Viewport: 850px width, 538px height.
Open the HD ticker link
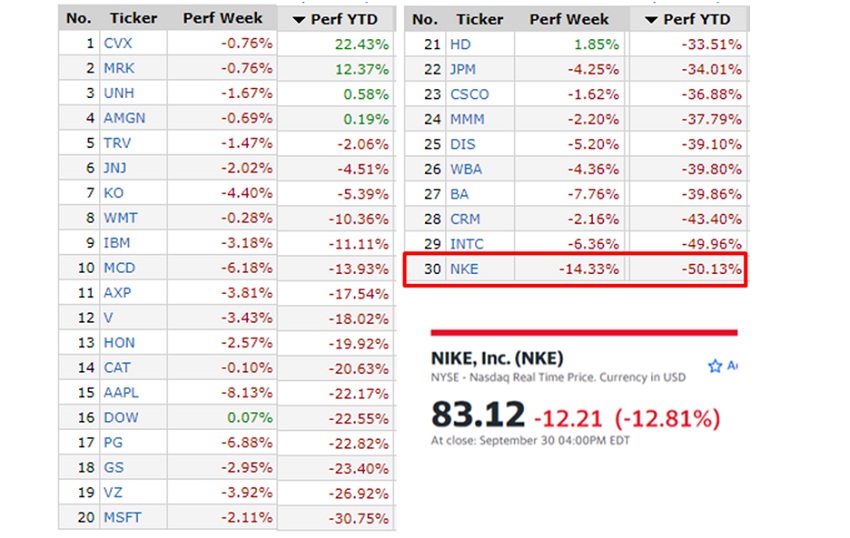coord(460,44)
